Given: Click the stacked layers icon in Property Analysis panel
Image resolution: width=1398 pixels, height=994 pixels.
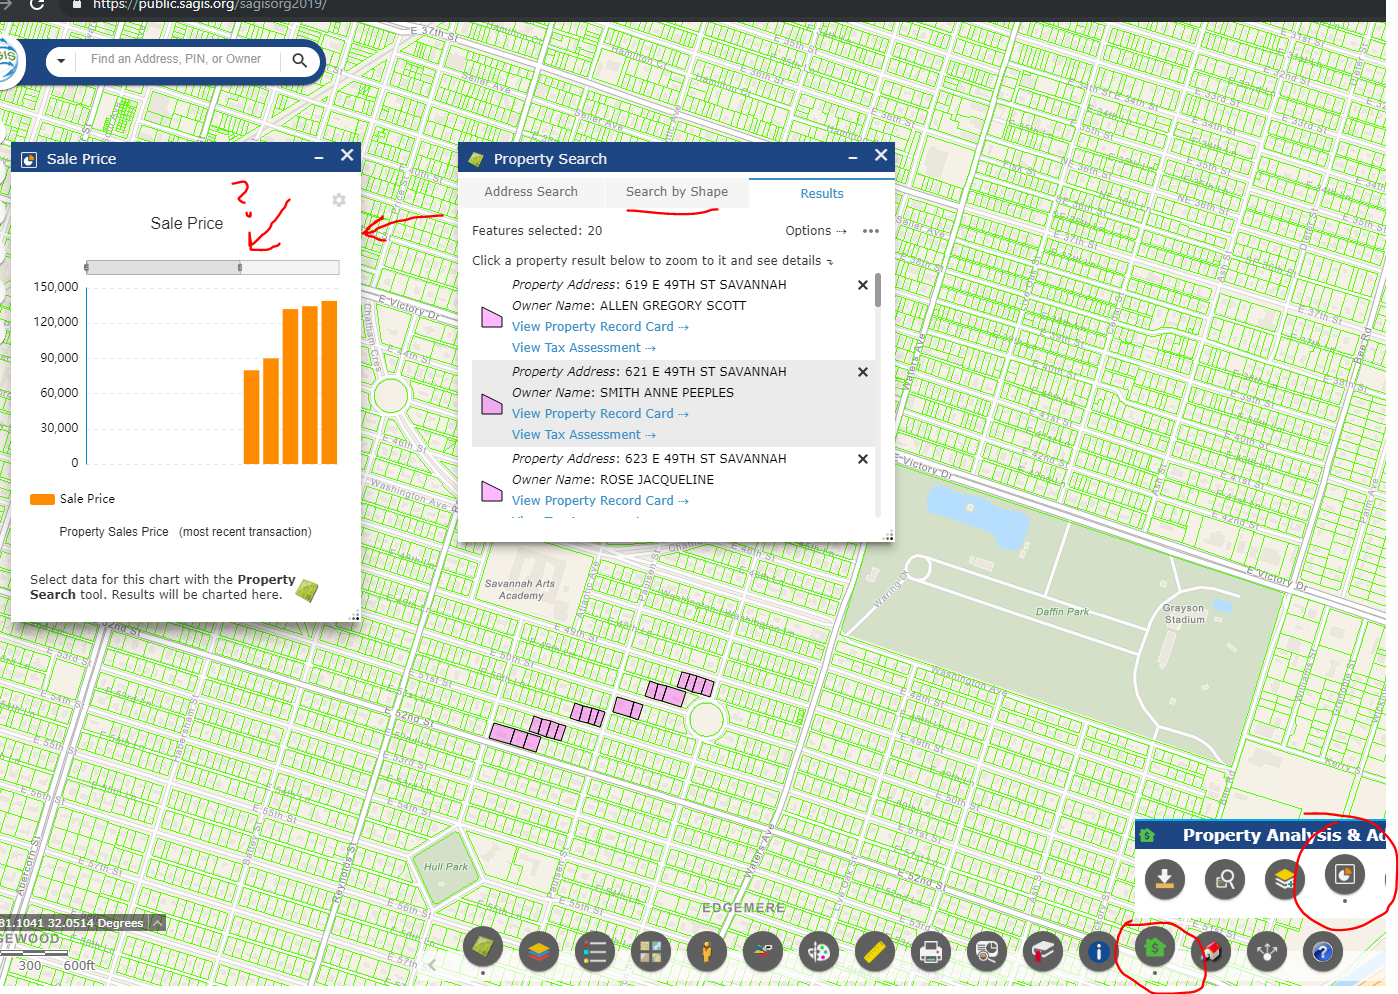Looking at the screenshot, I should pyautogui.click(x=1285, y=879).
